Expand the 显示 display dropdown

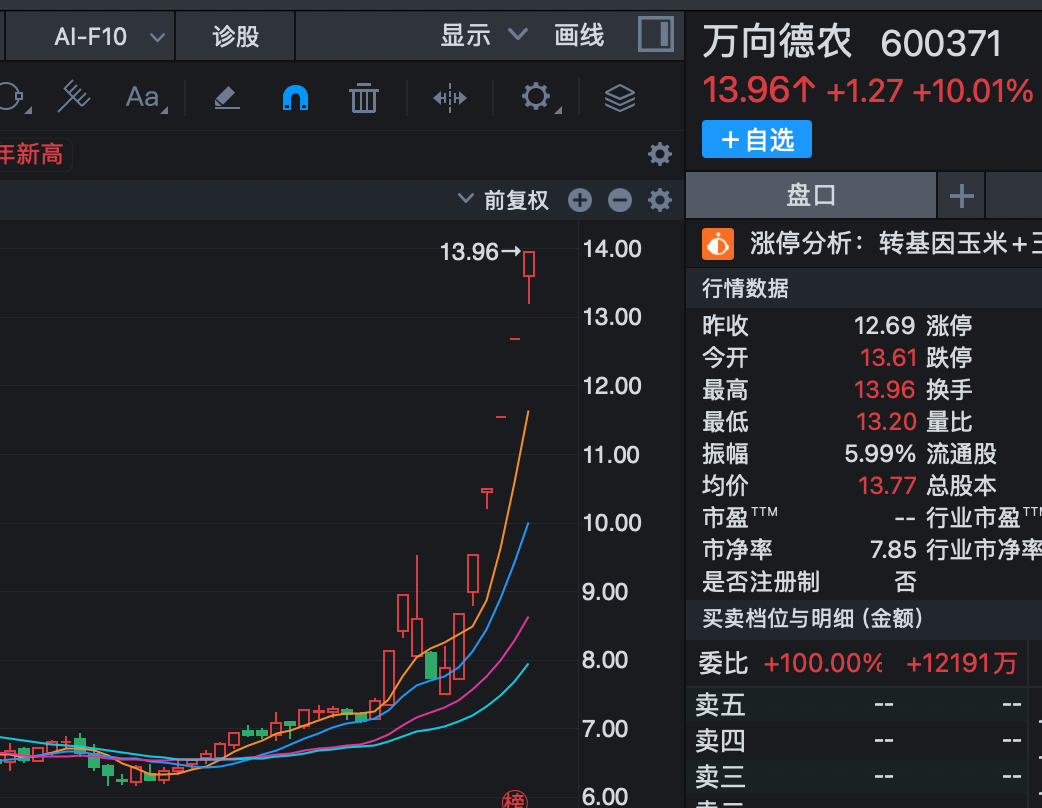coord(483,35)
